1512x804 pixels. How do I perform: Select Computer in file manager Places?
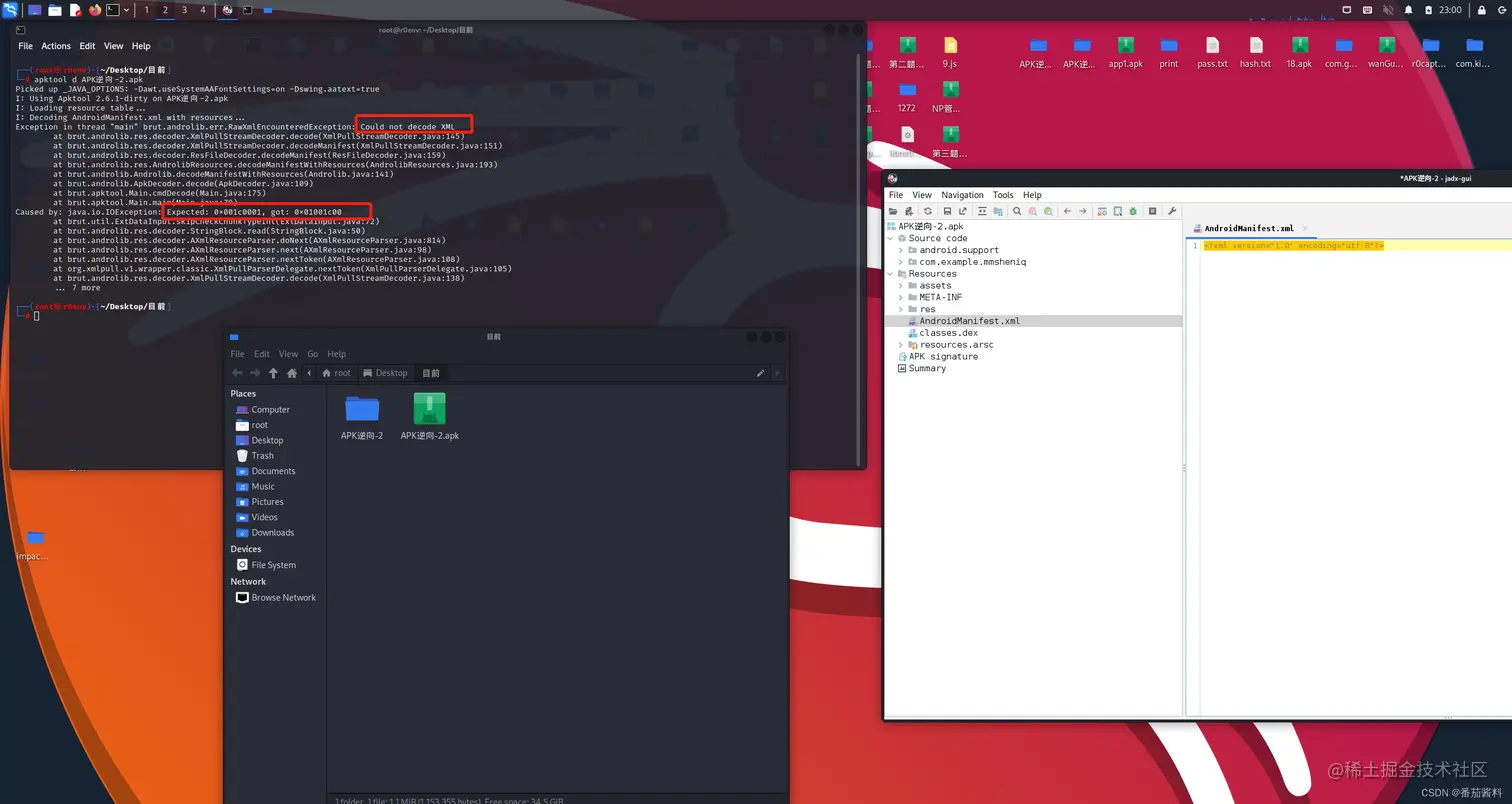coord(263,410)
